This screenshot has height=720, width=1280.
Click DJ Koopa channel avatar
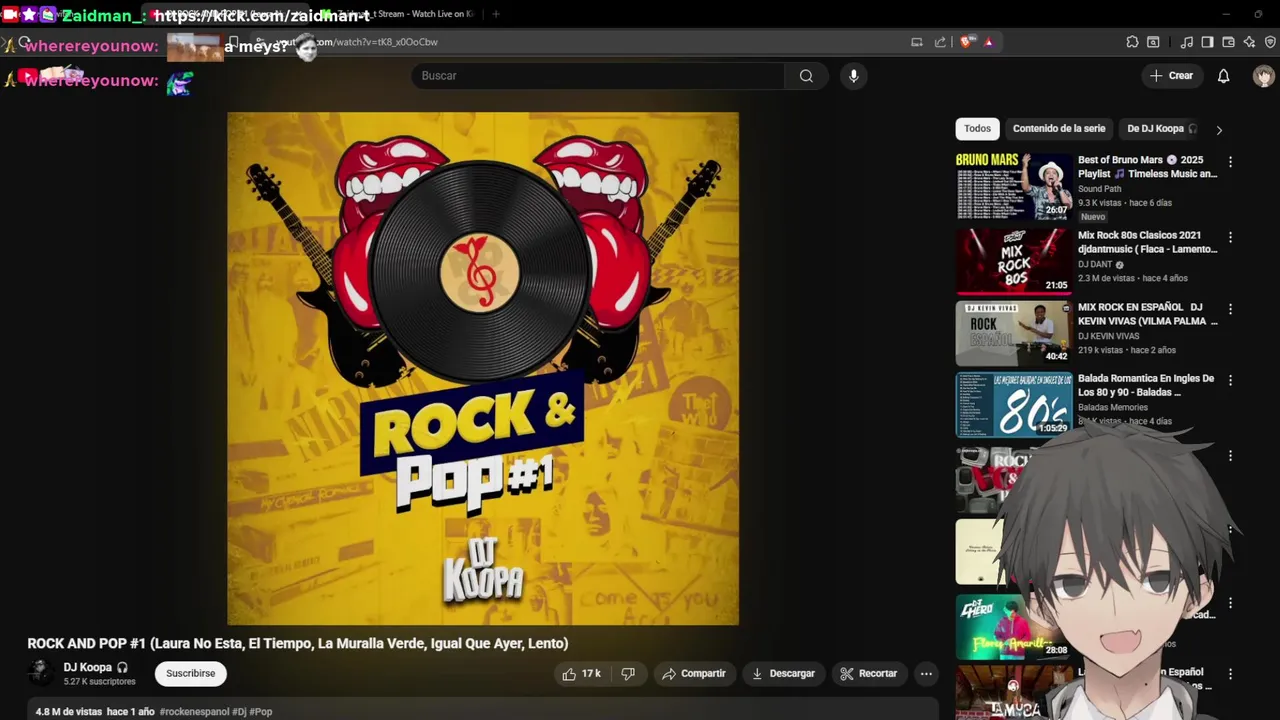(41, 673)
